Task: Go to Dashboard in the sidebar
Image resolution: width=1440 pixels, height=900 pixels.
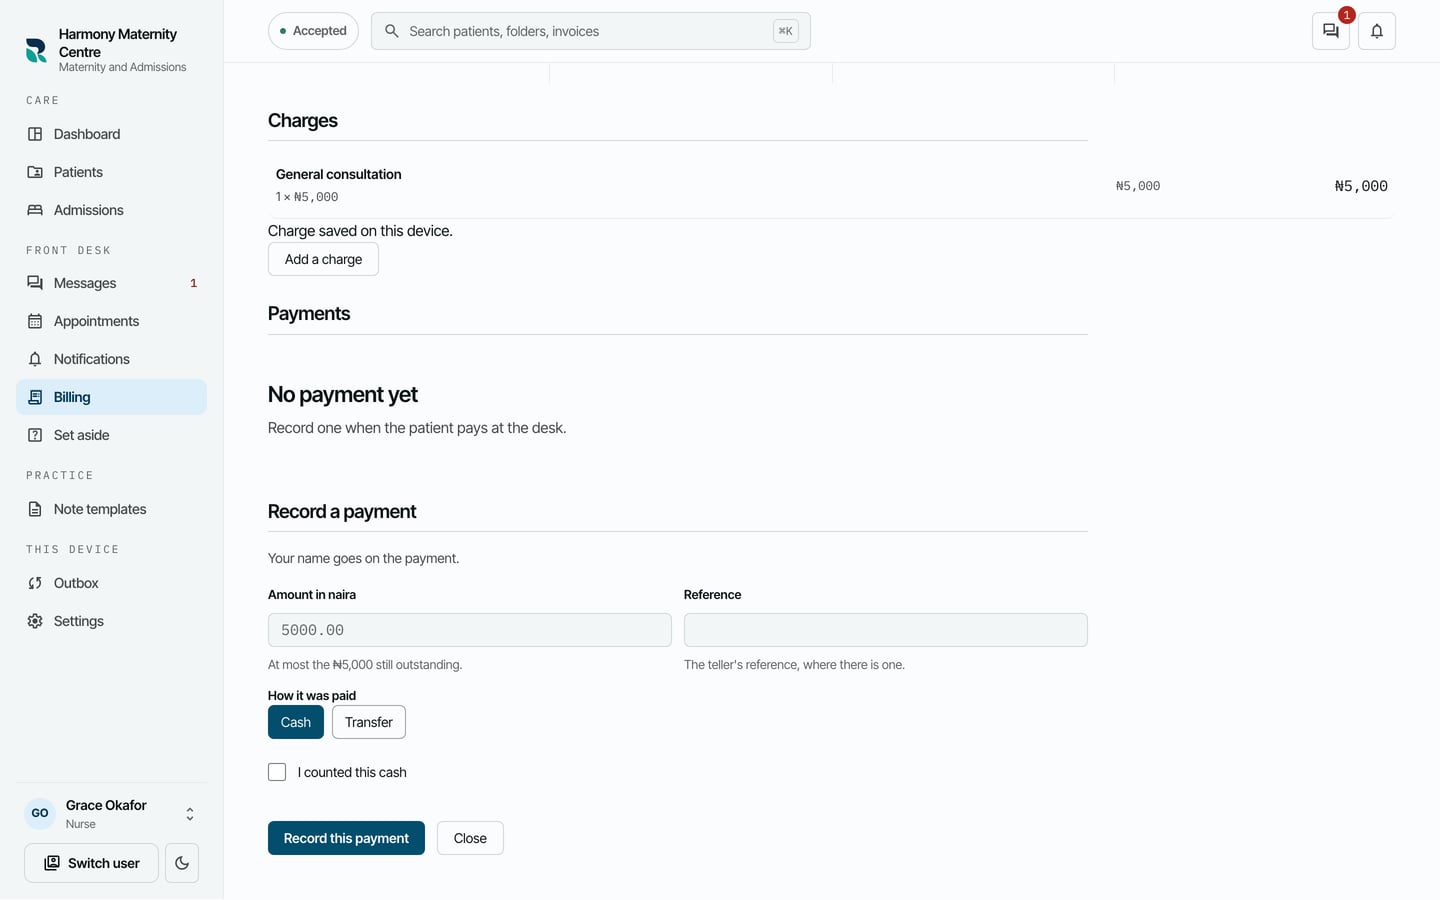Action: 111,134
